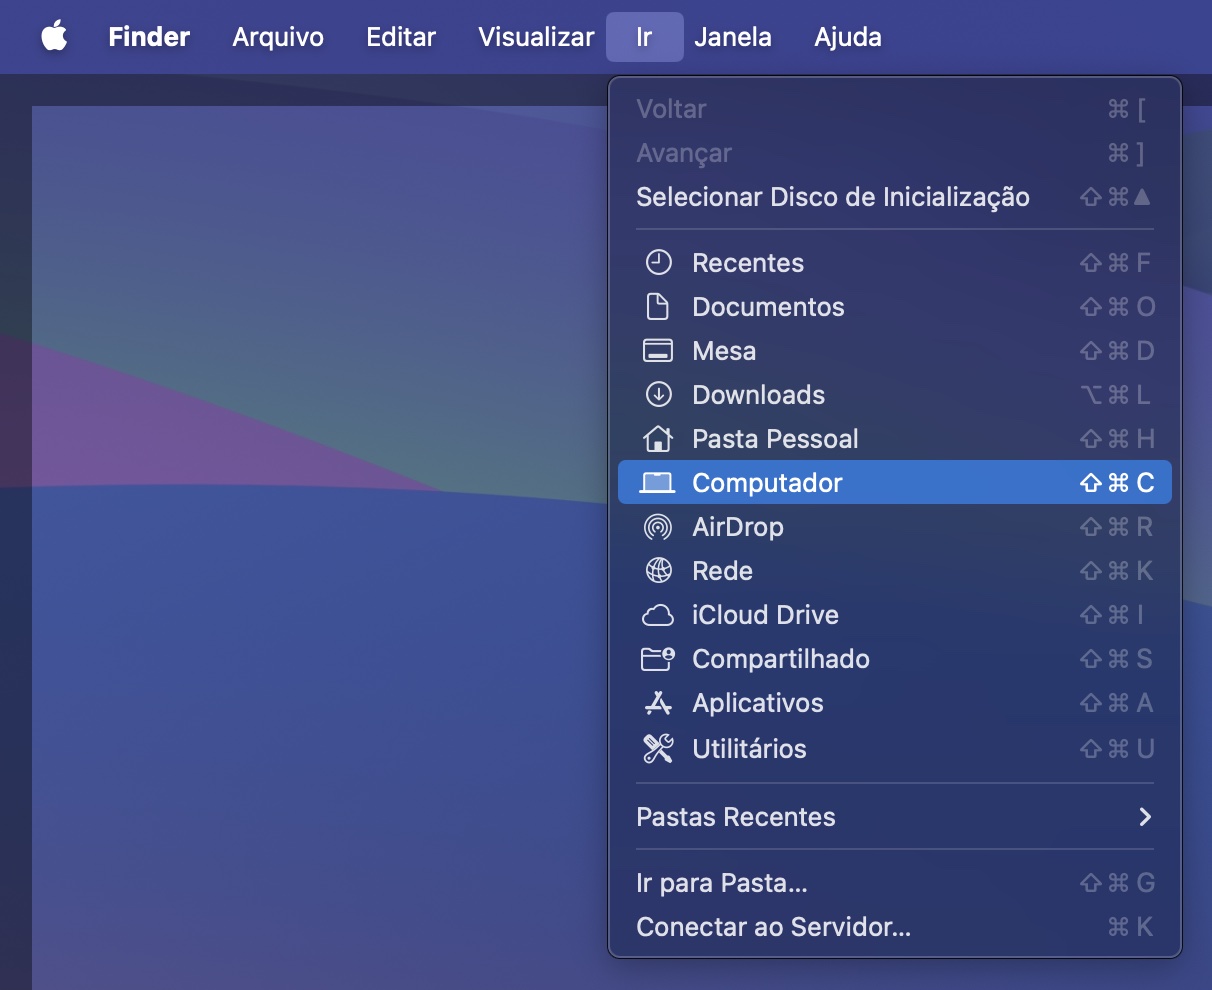Open the Arquivo menu
This screenshot has width=1212, height=990.
pos(277,36)
